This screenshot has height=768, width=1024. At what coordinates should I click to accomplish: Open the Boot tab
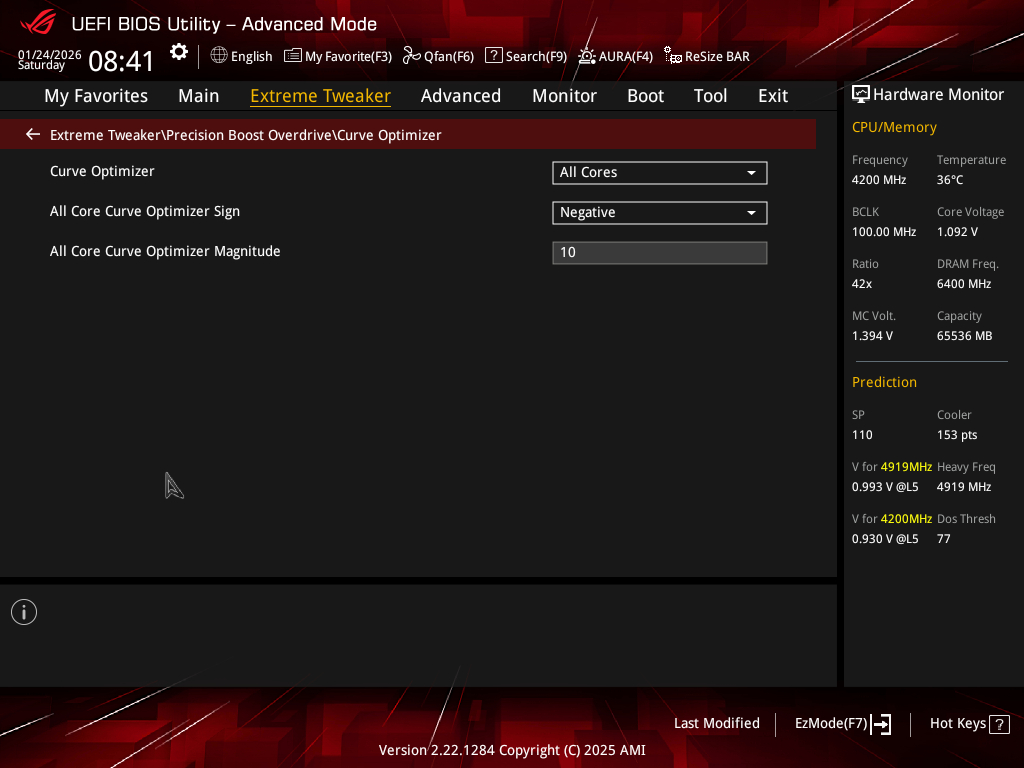tap(645, 96)
